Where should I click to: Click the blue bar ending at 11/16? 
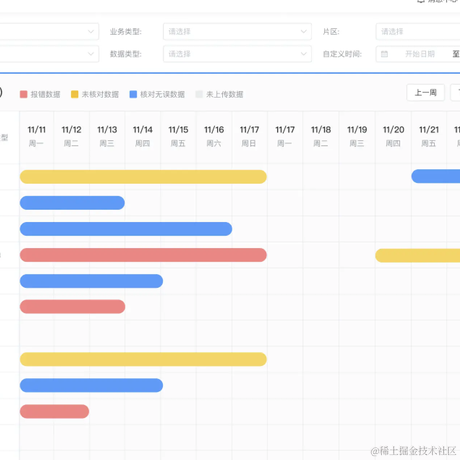coord(126,229)
